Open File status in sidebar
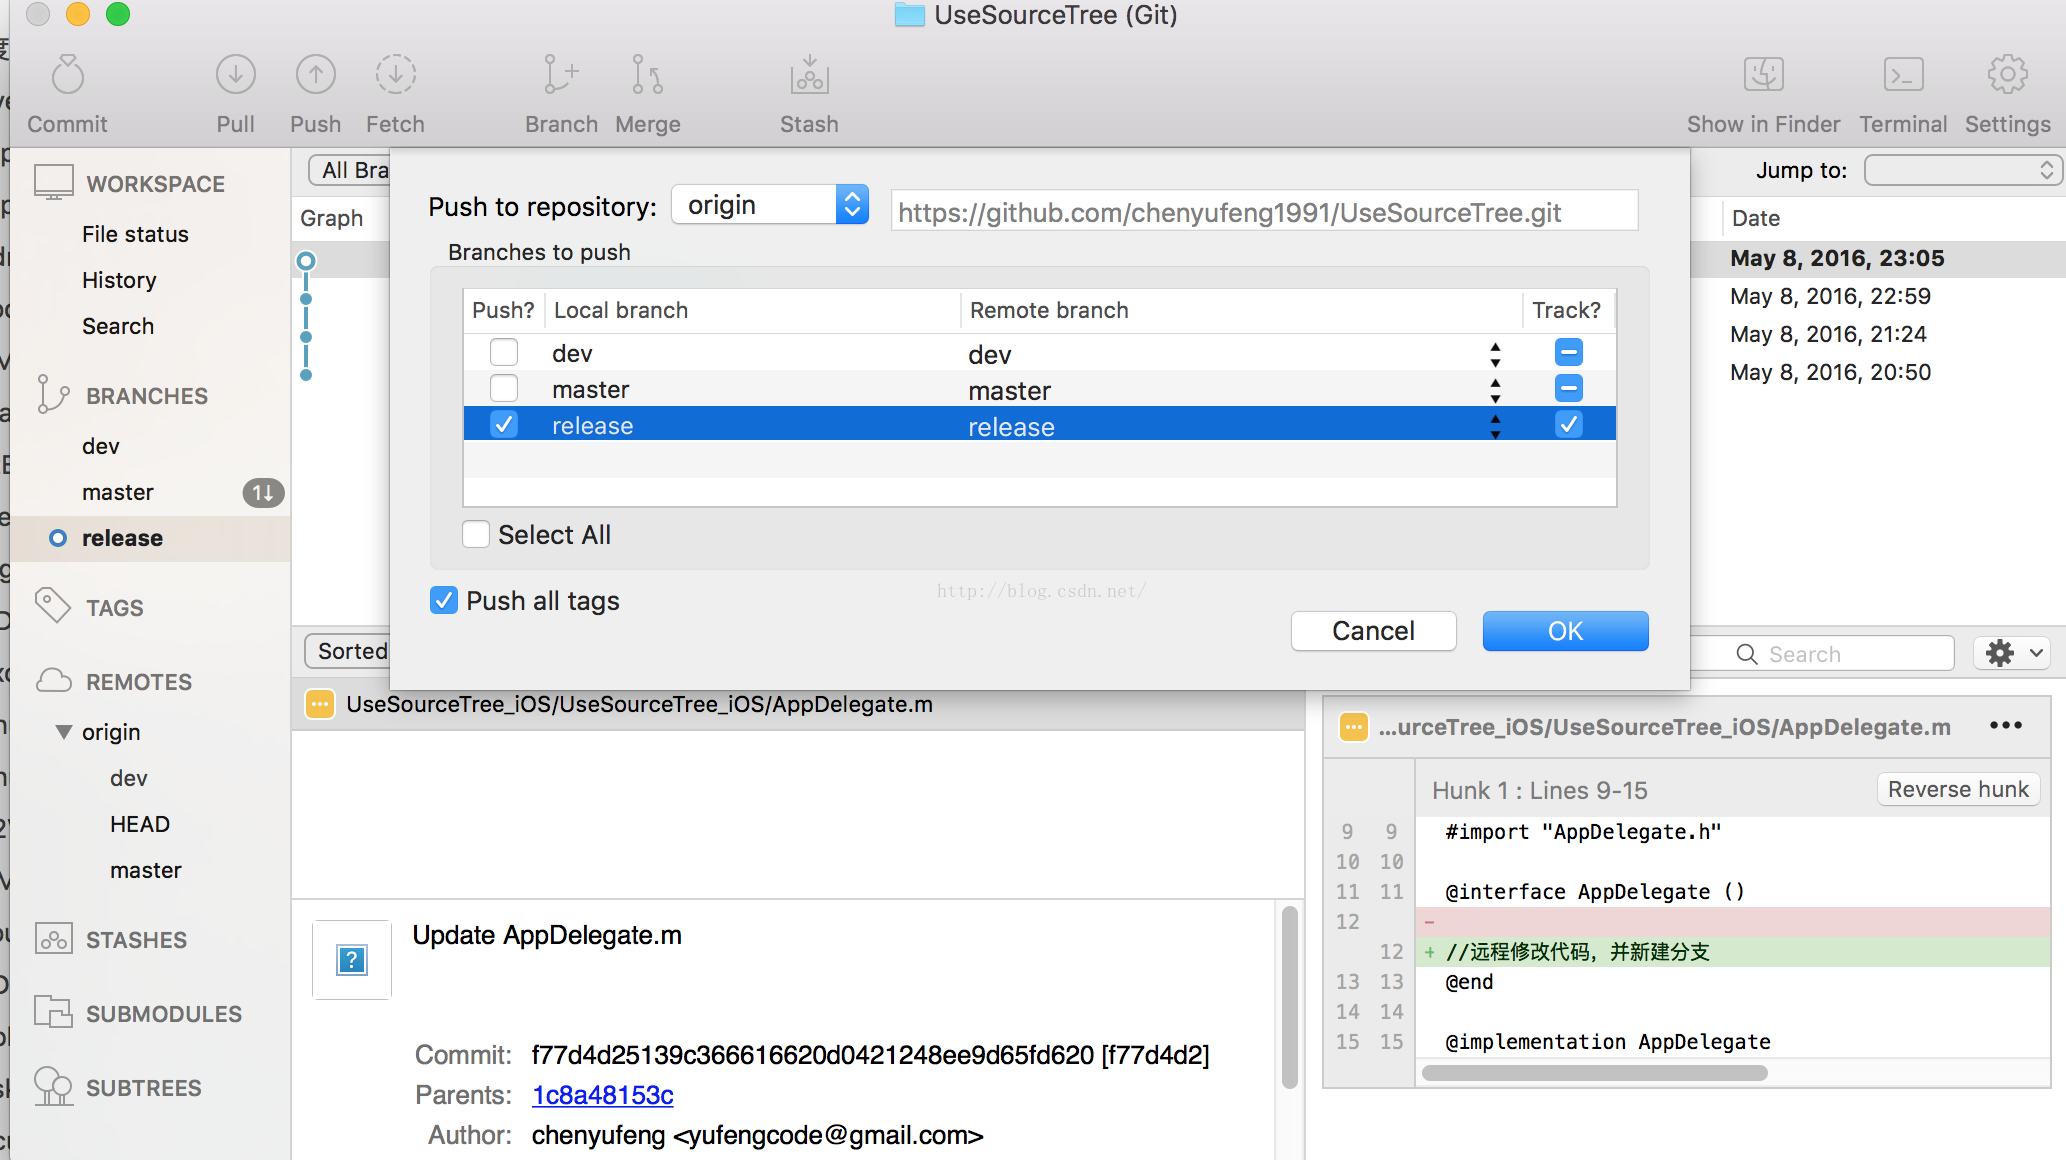 pos(135,234)
